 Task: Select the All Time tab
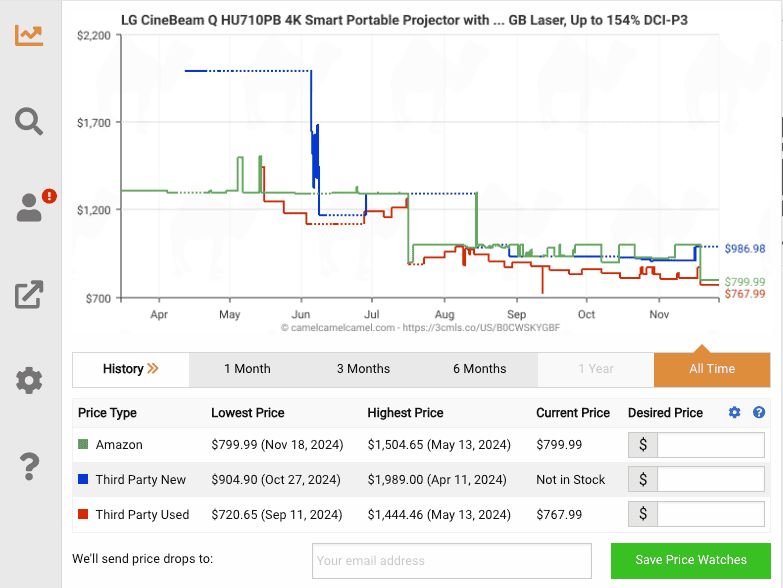tap(712, 369)
